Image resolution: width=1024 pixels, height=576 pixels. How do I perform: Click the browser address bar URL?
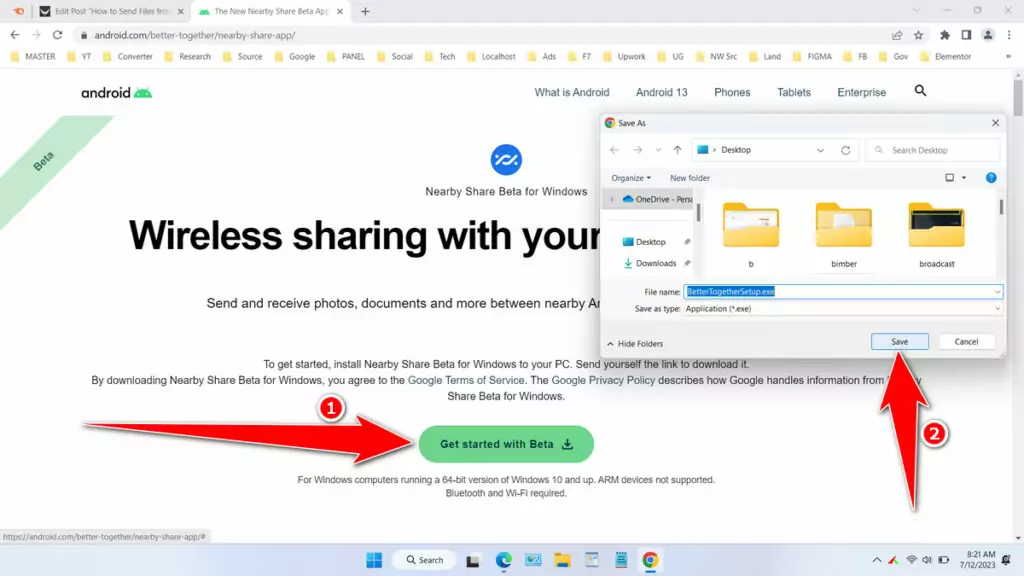tap(195, 35)
